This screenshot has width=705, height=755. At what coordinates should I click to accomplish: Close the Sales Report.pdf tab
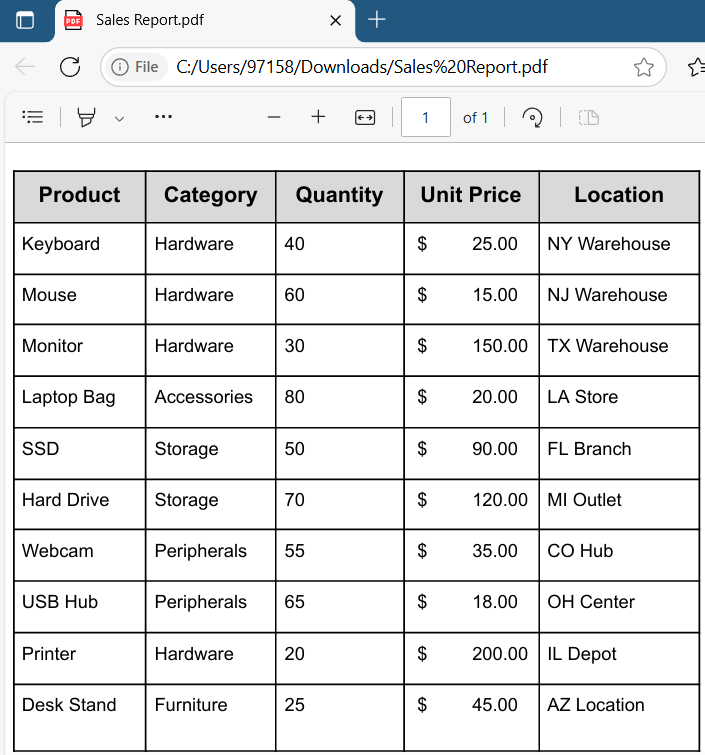point(336,20)
